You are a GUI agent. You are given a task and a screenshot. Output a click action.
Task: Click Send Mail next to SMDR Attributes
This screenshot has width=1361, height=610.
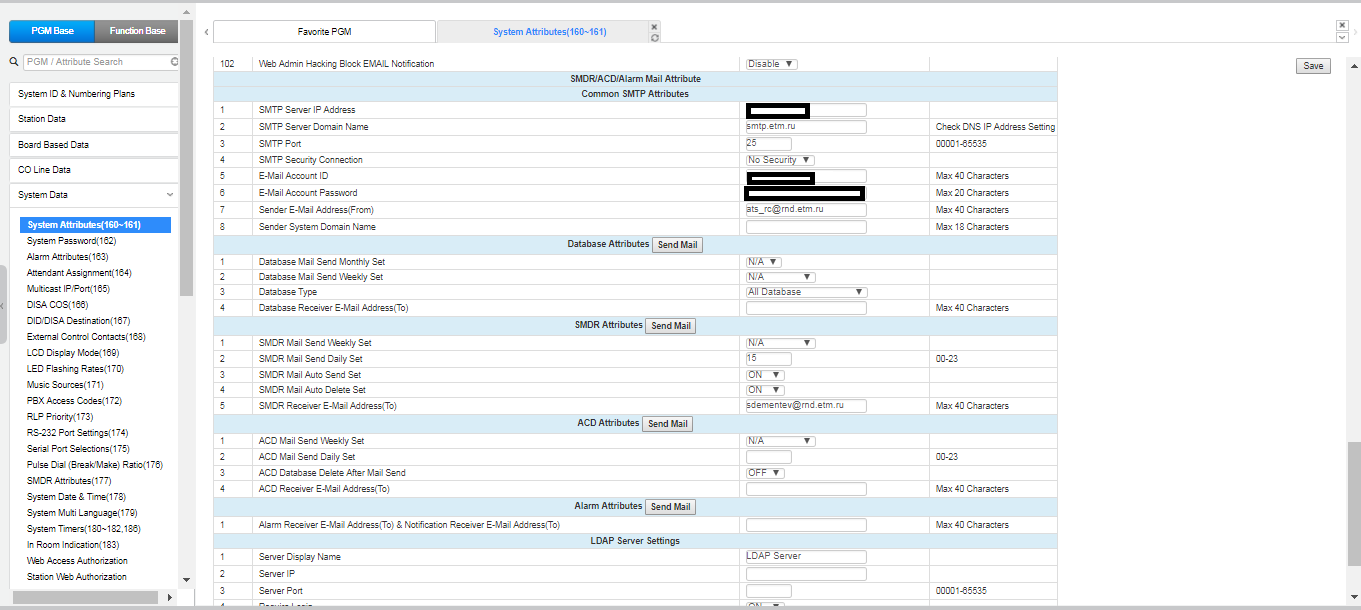[x=669, y=326]
